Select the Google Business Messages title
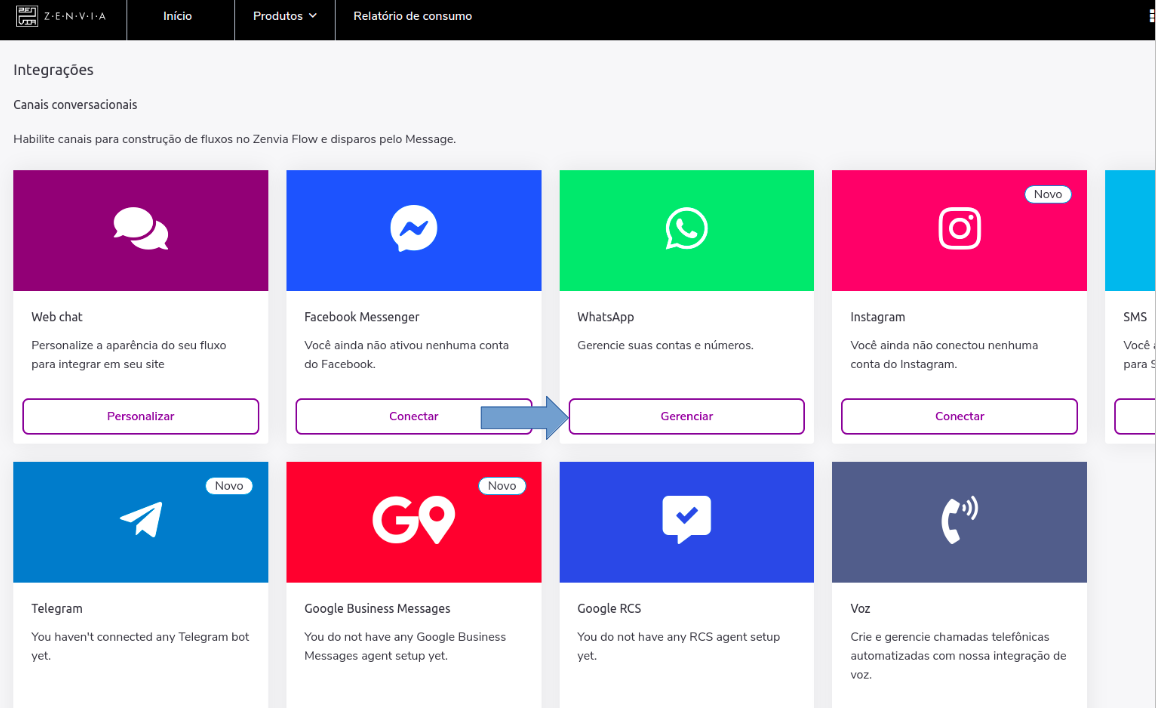 tap(377, 609)
